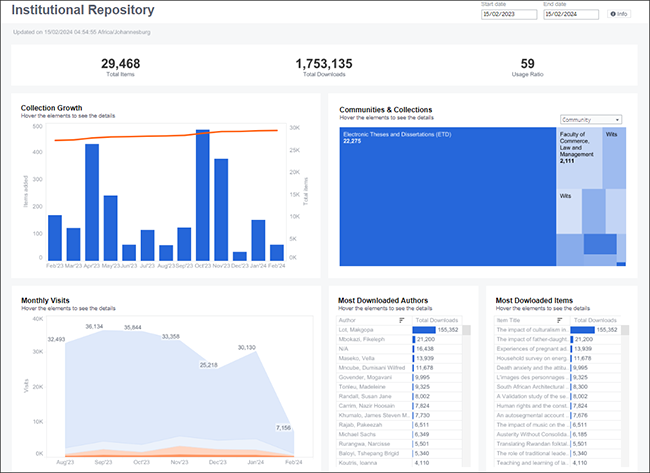650x473 pixels.
Task: Click the sort icon beside the Item Title column
Action: (560, 320)
